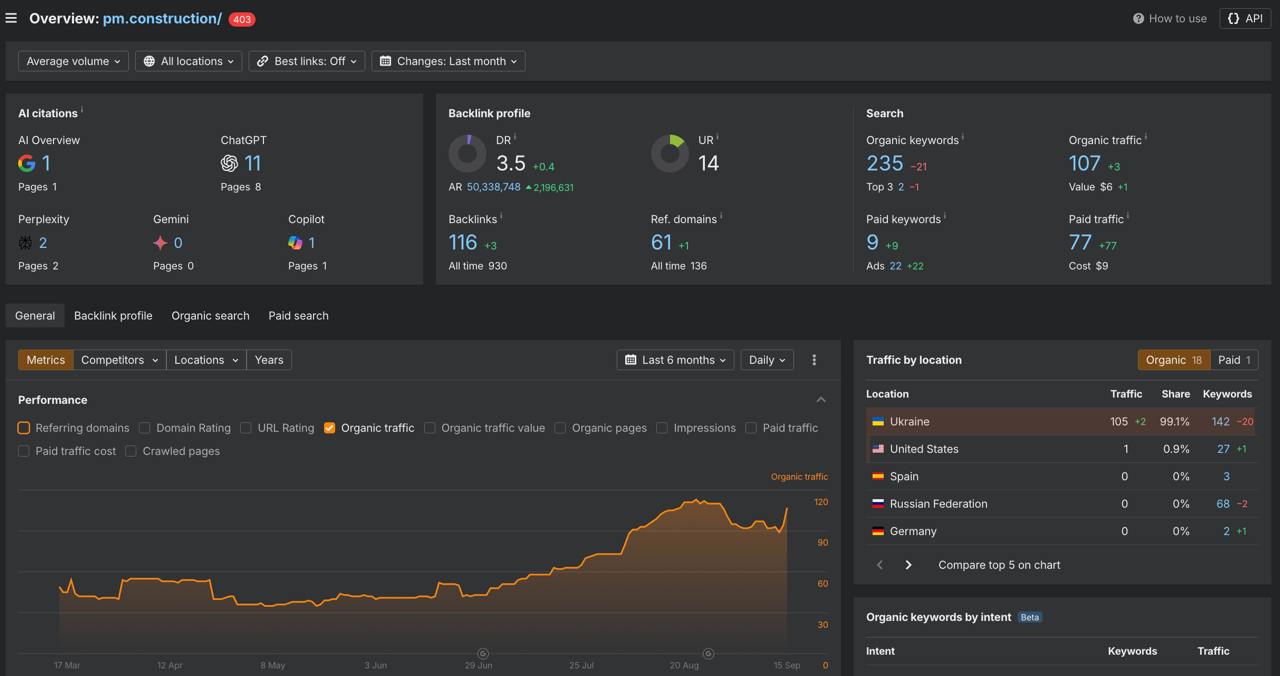Open the pm.construction/ domain link
The height and width of the screenshot is (676, 1280).
(x=162, y=19)
